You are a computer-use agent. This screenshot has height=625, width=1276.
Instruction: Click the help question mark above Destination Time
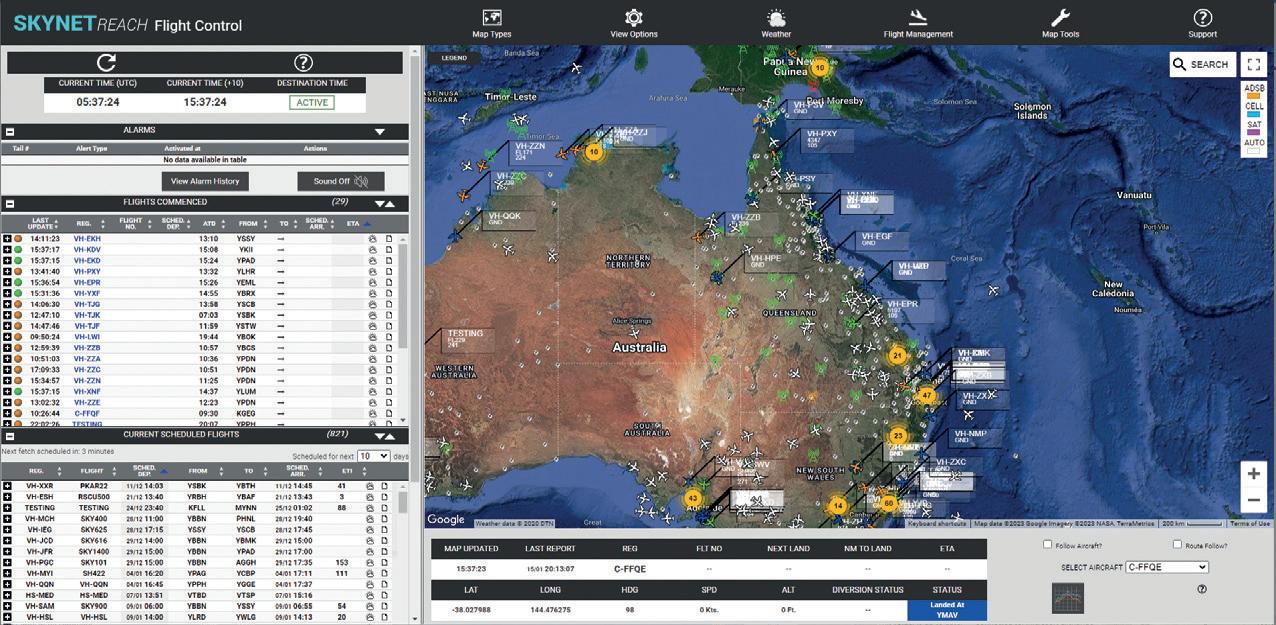coord(303,63)
